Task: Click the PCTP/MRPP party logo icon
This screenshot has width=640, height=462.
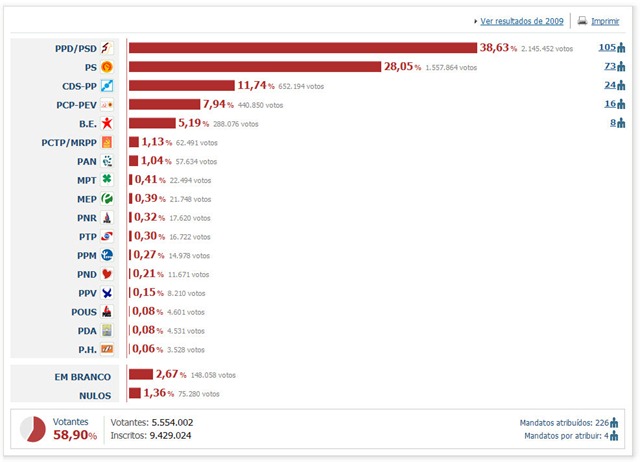Action: tap(107, 142)
